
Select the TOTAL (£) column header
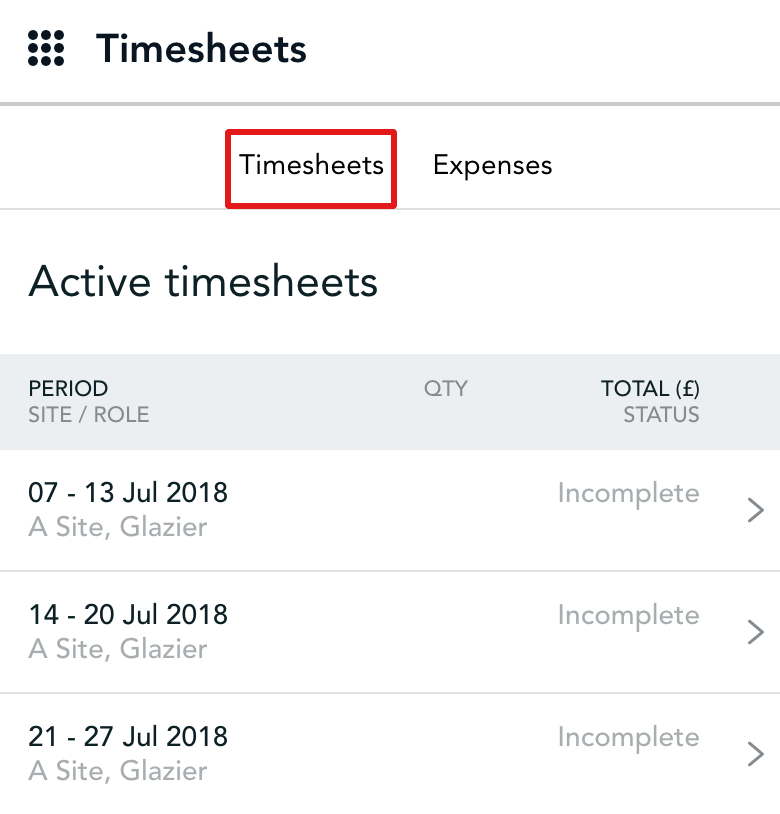pyautogui.click(x=650, y=389)
